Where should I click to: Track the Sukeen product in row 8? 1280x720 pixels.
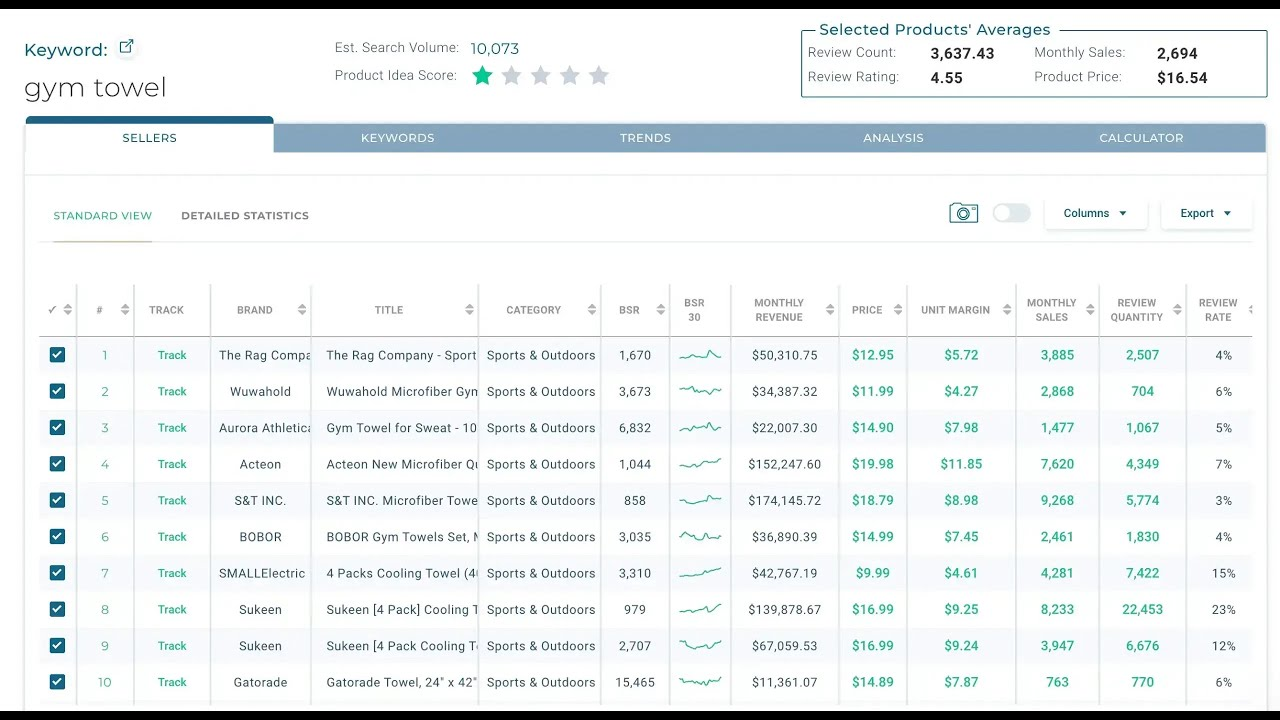click(x=172, y=609)
